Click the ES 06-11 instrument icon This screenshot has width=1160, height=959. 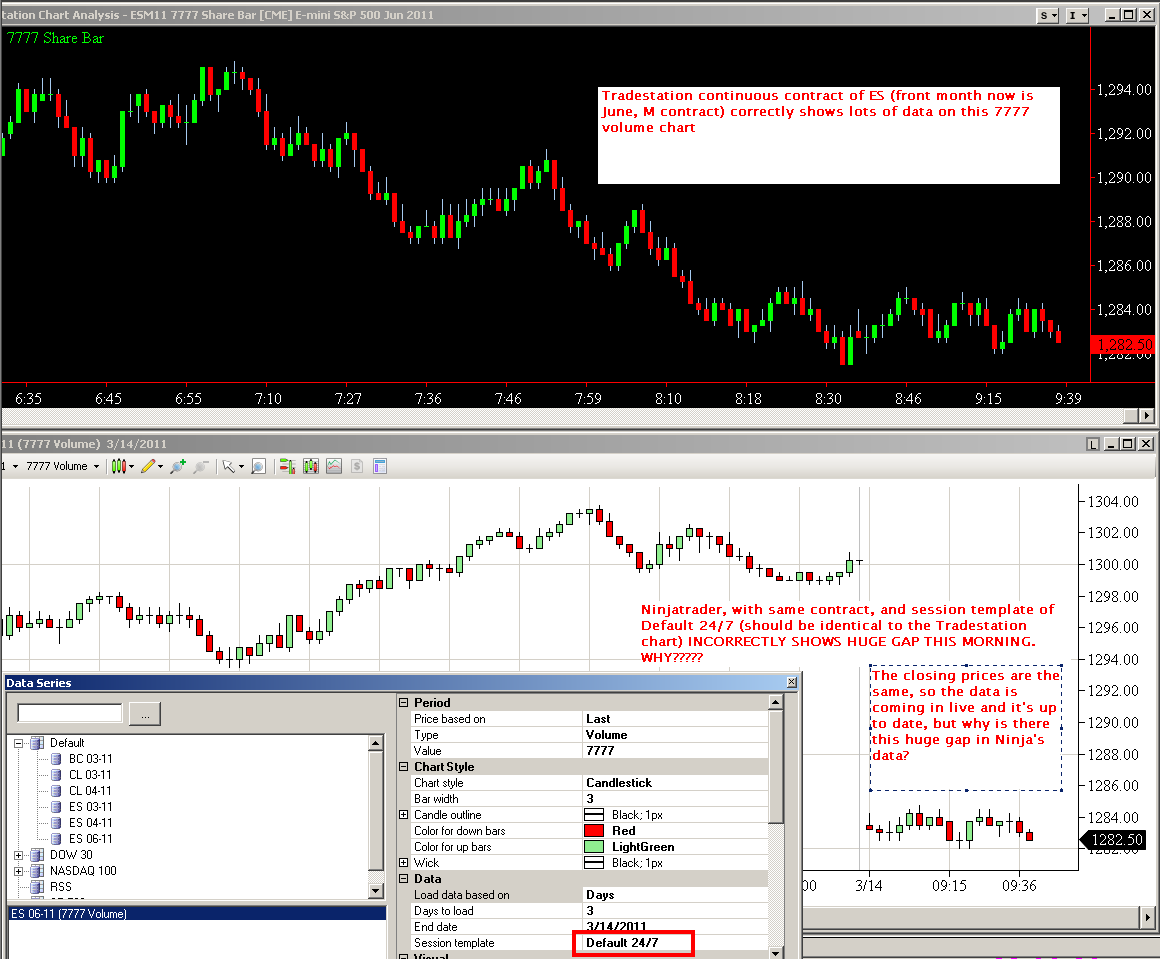tap(55, 838)
